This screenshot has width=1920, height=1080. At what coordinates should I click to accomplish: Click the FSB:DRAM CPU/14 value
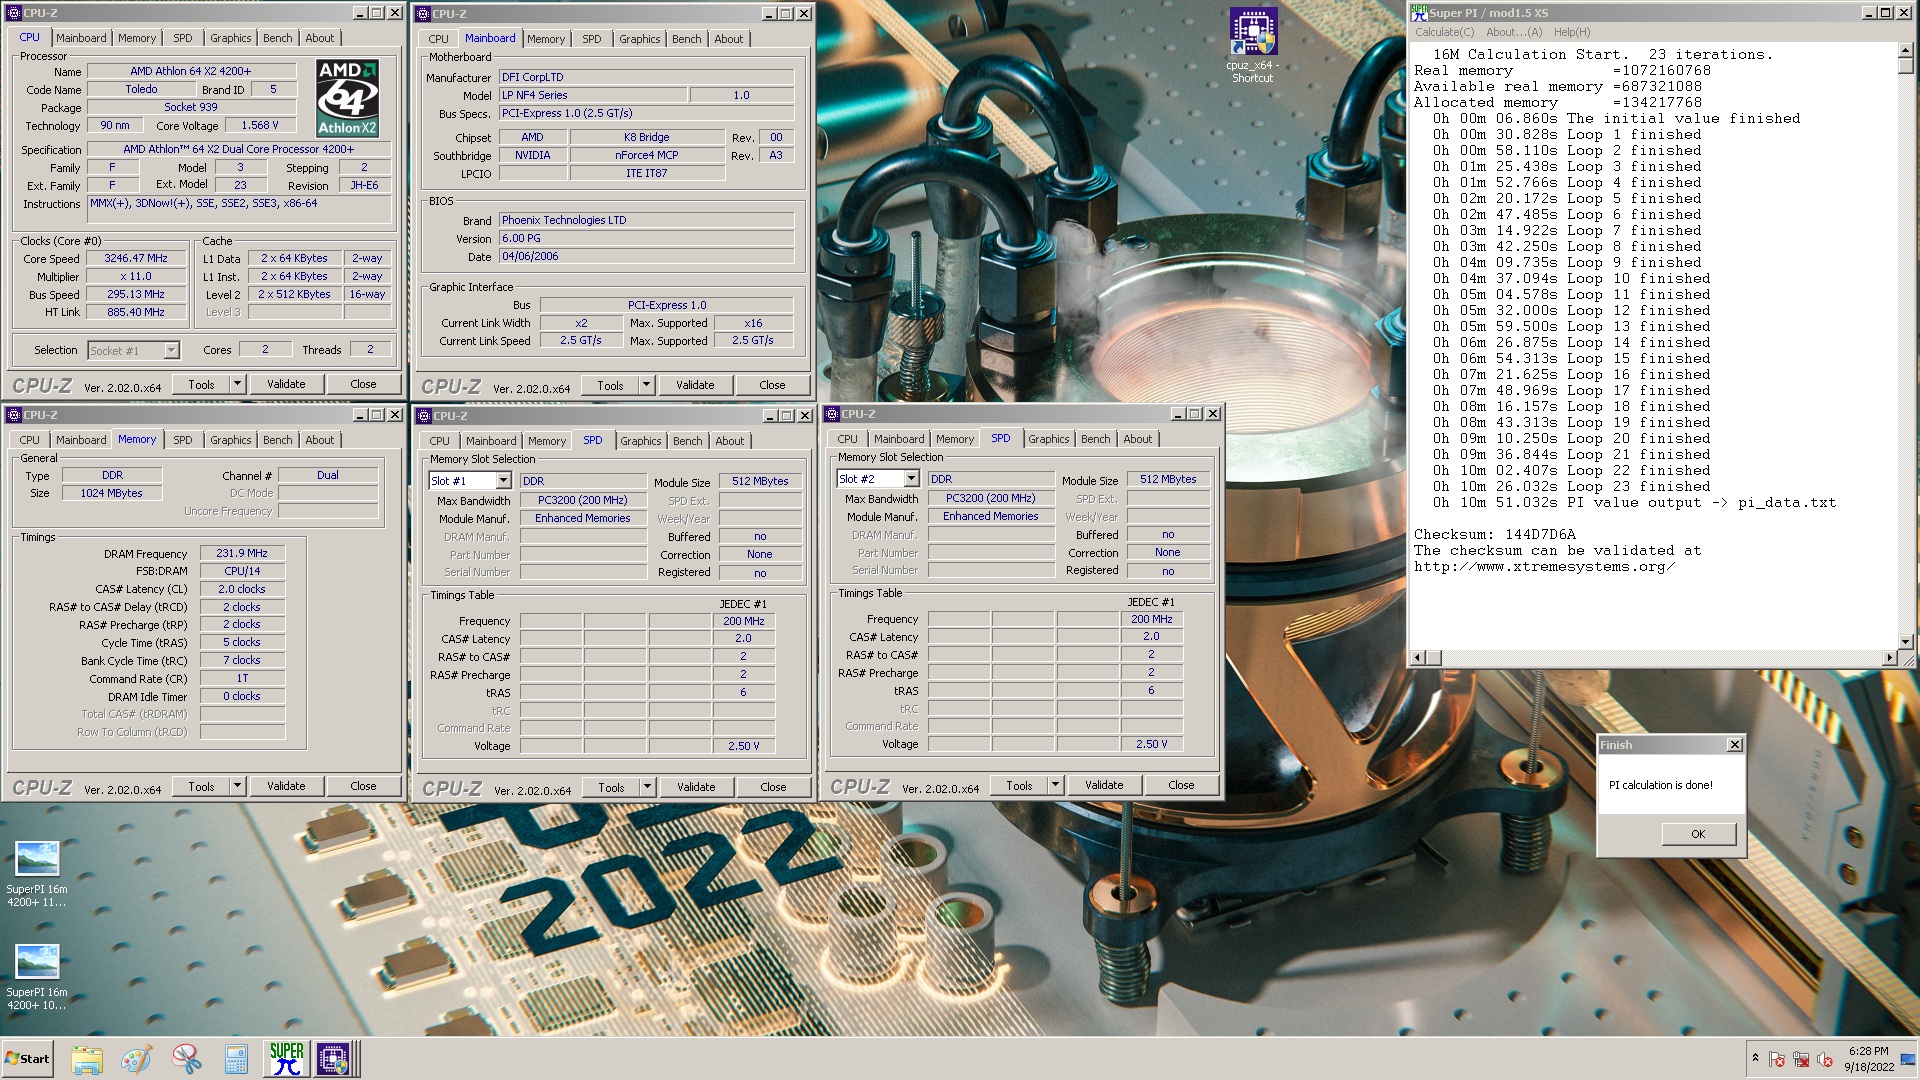pyautogui.click(x=242, y=571)
